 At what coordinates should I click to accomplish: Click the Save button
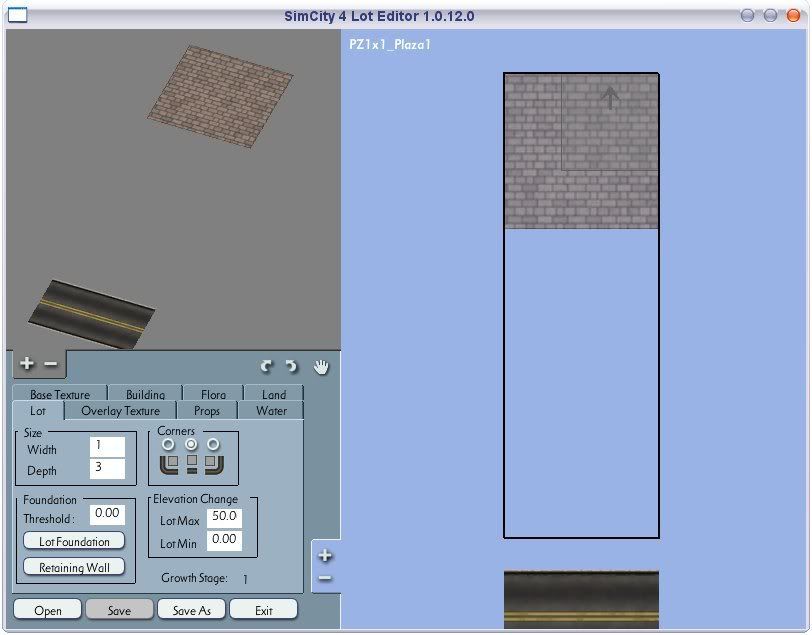pos(119,610)
